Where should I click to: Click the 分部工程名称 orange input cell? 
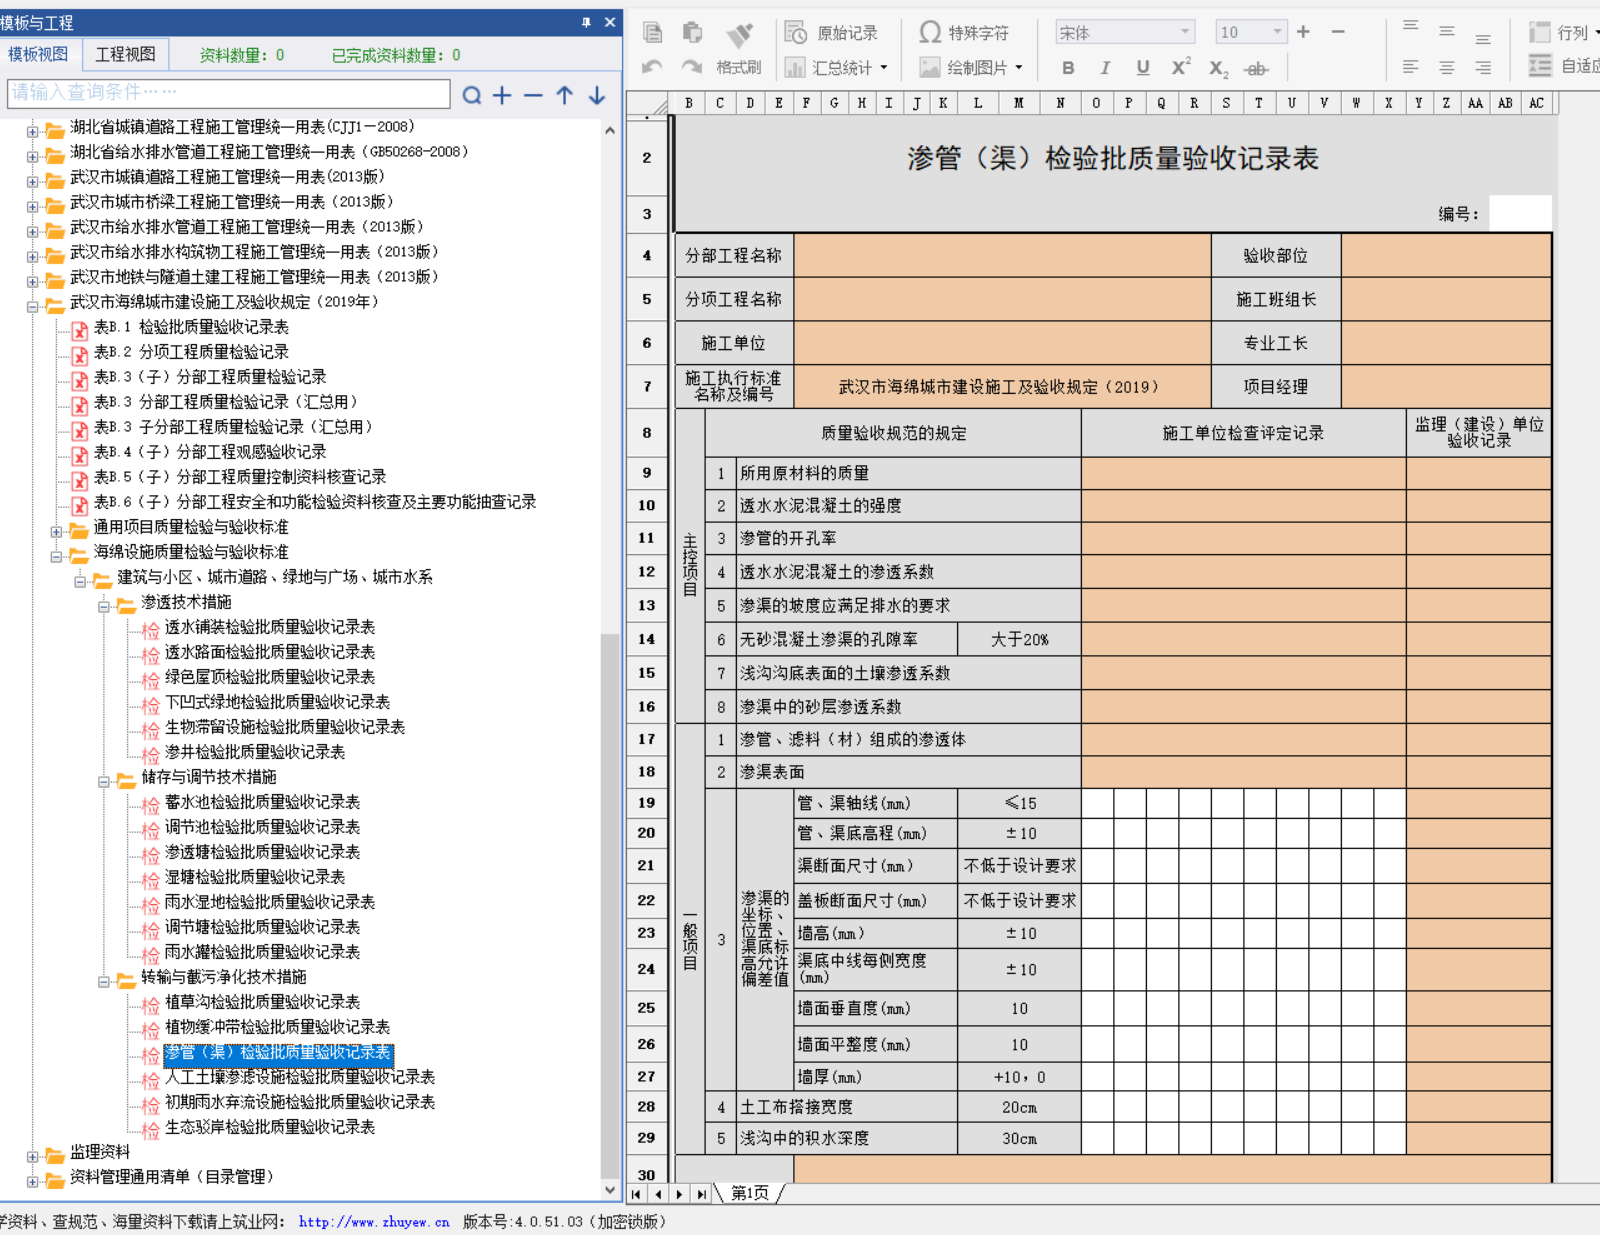[x=1002, y=256]
